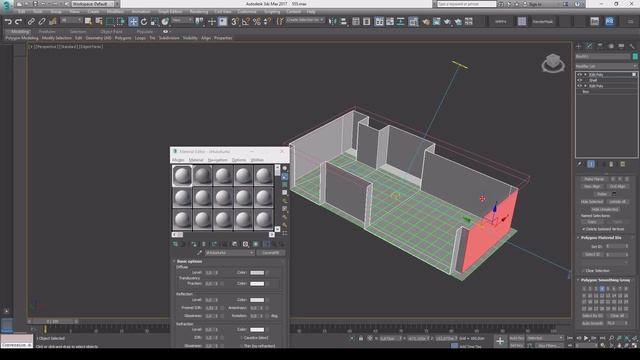
Task: Click Clear All smoothing groups button
Action: pyautogui.click(x=618, y=316)
